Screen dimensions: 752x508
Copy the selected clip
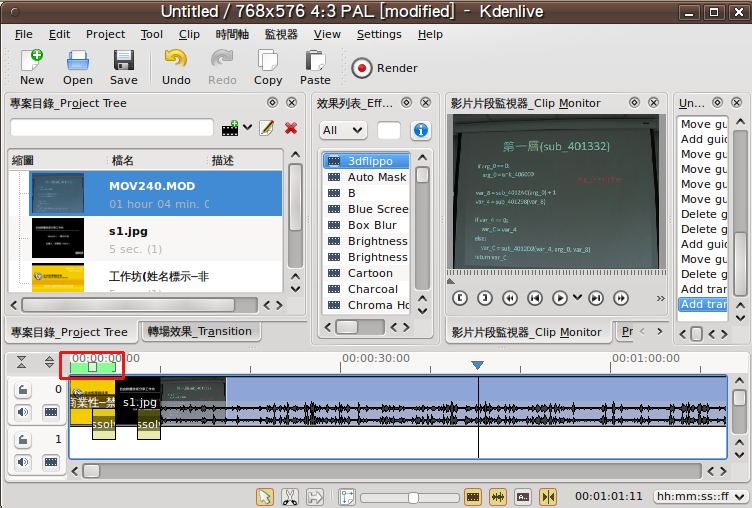coord(268,67)
